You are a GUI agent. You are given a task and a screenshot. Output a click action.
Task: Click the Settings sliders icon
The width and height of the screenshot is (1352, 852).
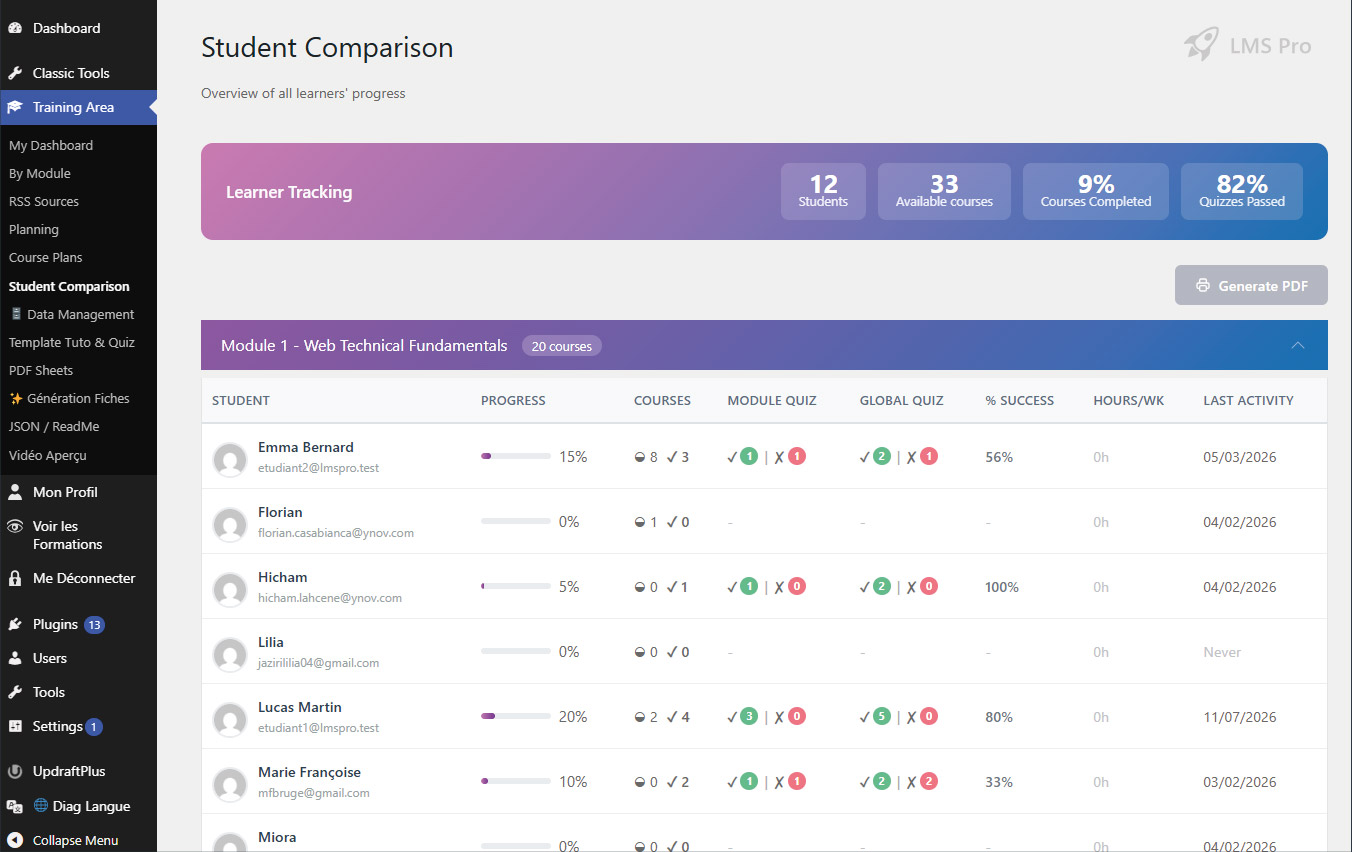pyautogui.click(x=15, y=726)
